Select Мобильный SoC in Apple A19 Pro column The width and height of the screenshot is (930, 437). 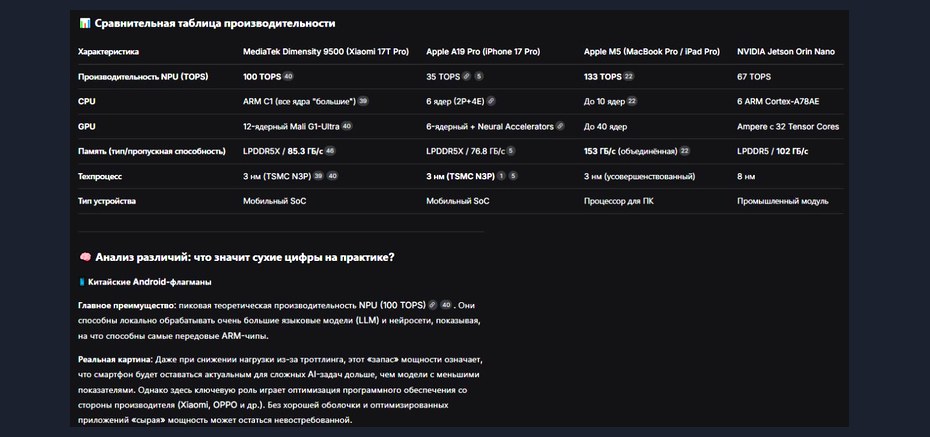pos(458,201)
